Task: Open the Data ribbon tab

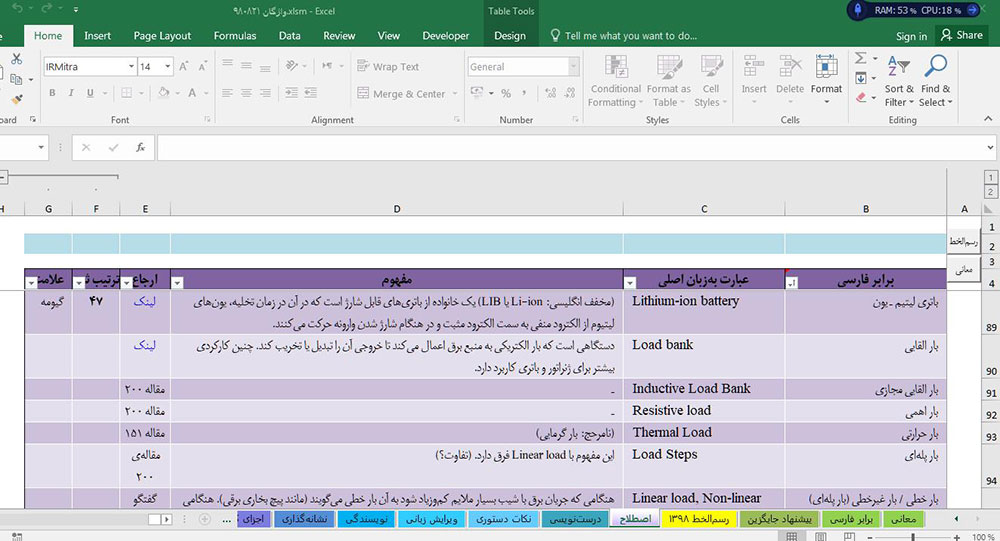Action: (290, 36)
